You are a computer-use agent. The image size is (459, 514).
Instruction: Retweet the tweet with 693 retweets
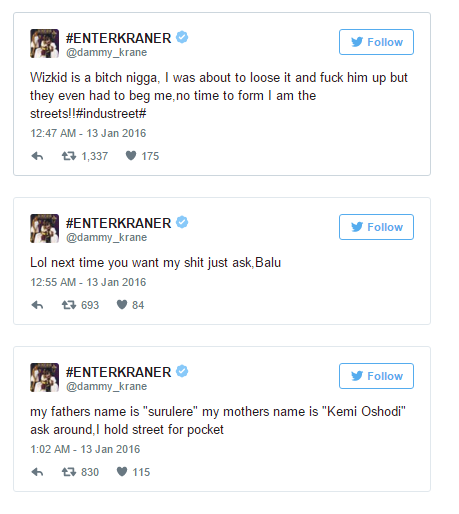tap(69, 305)
